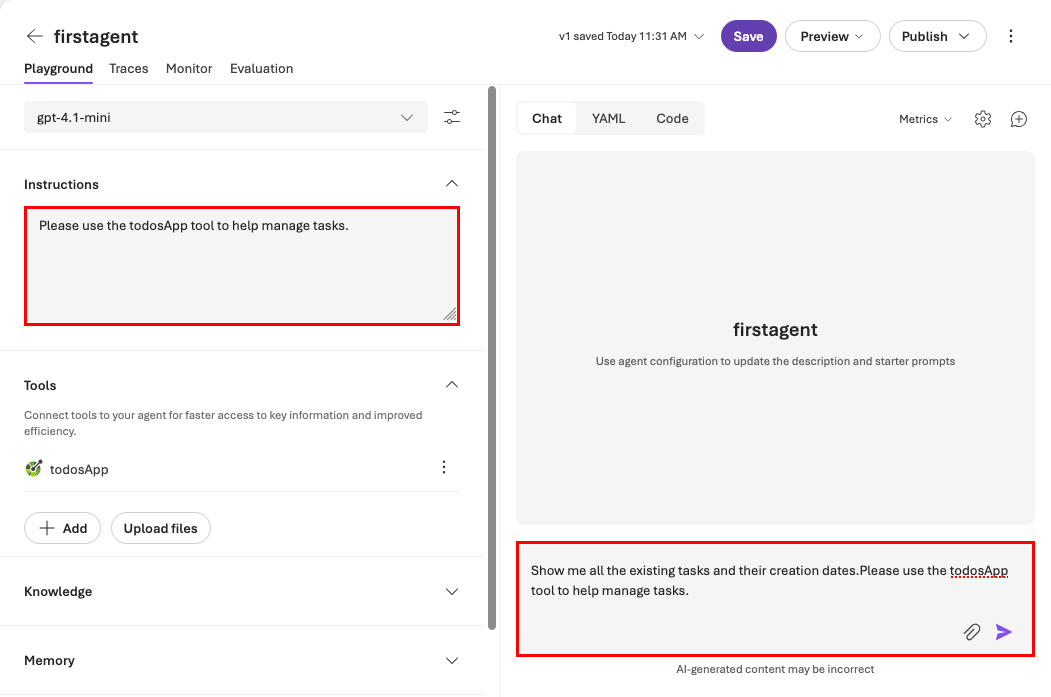Viewport: 1051px width, 697px height.
Task: Open the model parameters sliders icon
Action: 452,117
